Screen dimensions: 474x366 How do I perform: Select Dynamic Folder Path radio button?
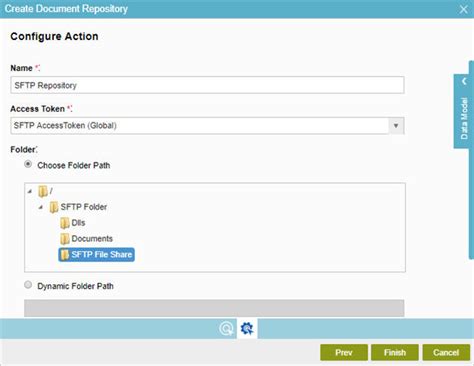click(28, 285)
